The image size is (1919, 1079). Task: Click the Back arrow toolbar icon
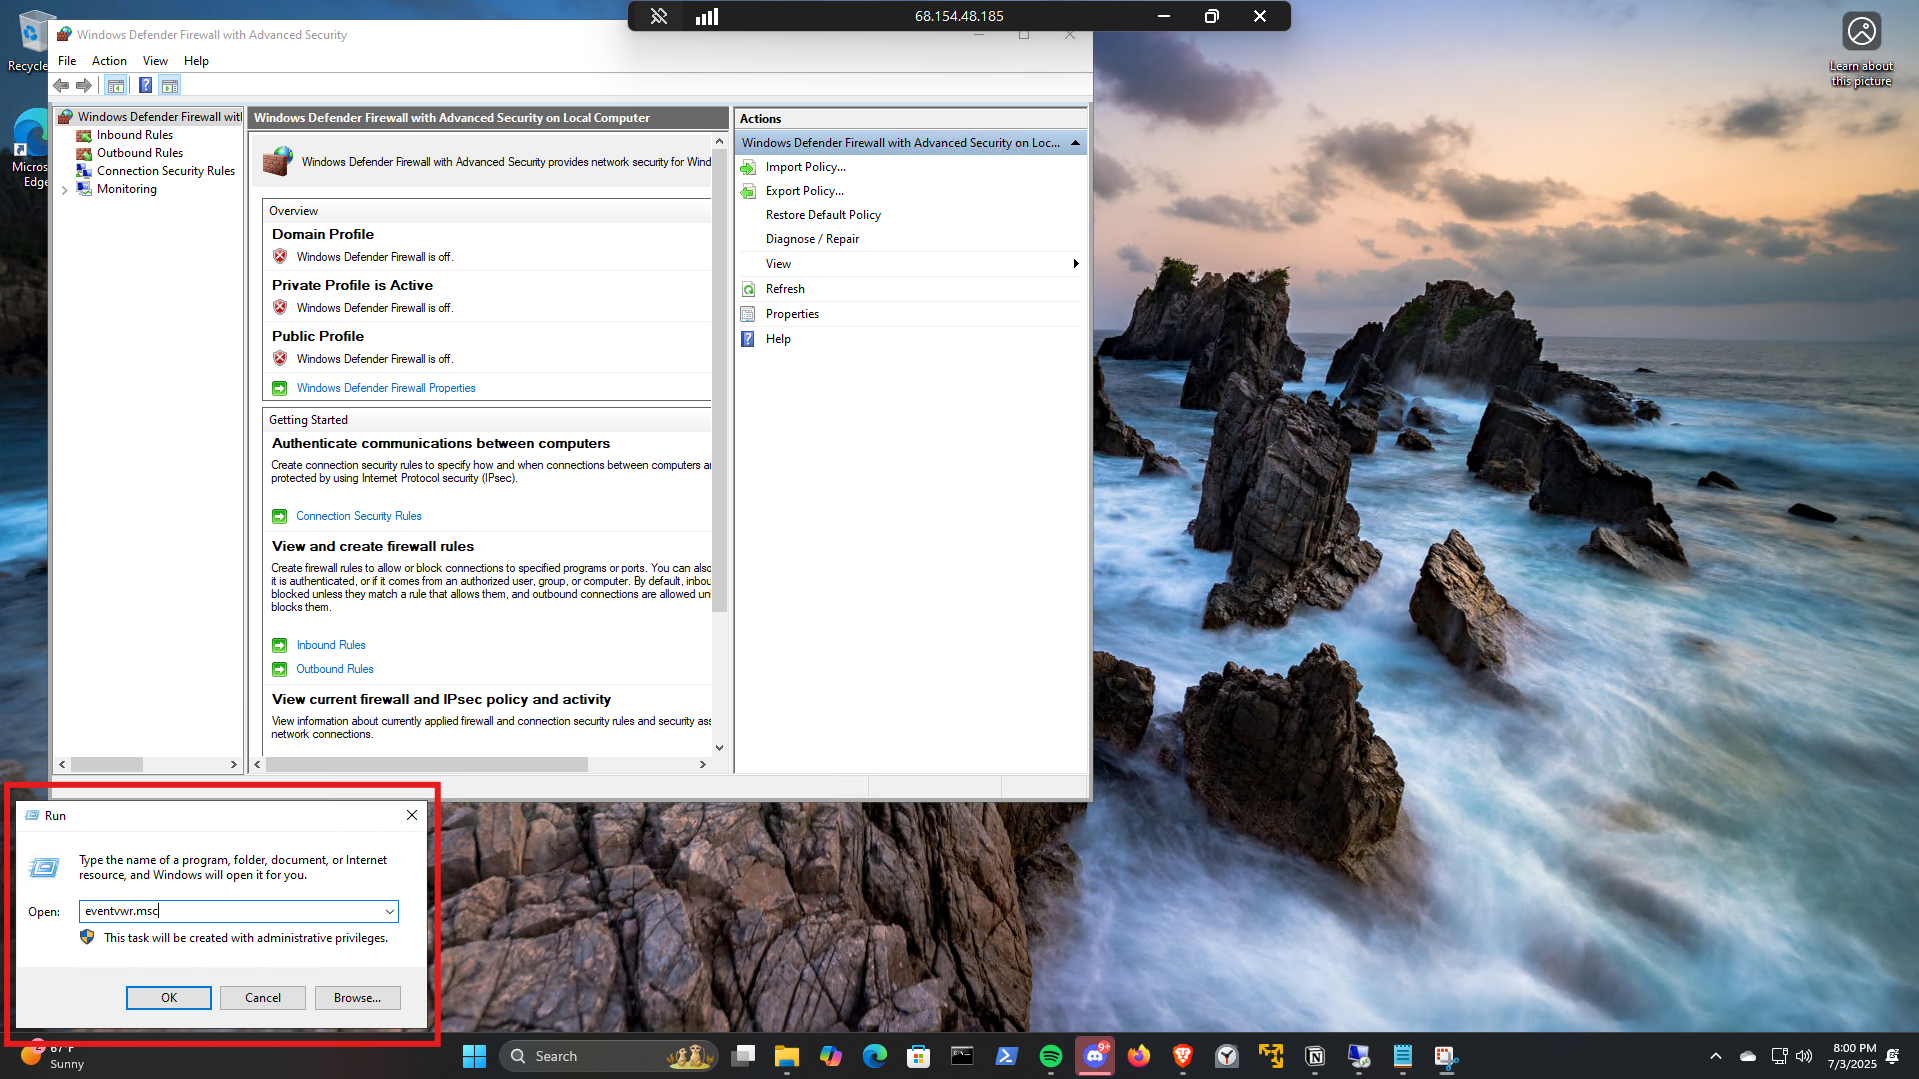coord(61,86)
